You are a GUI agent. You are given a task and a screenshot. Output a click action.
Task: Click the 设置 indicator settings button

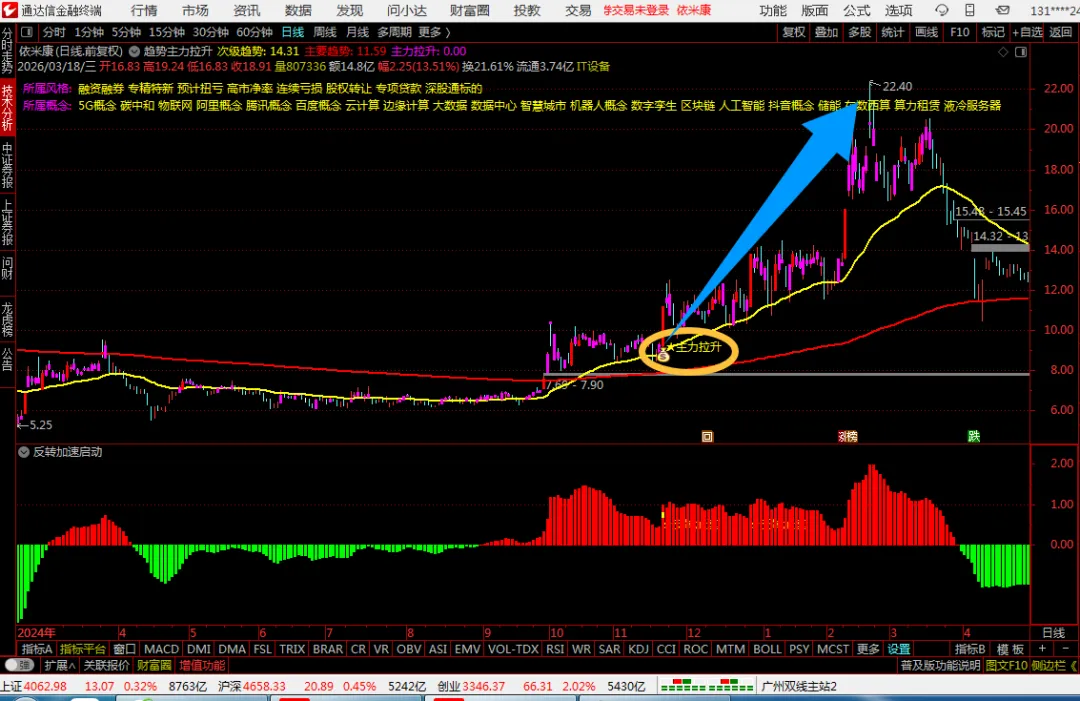pos(899,649)
